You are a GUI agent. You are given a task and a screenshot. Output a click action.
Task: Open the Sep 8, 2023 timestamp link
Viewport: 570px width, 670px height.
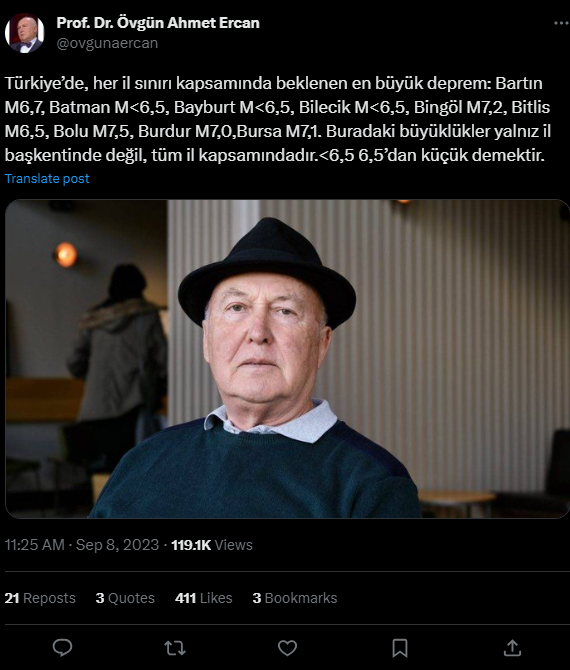pos(118,545)
